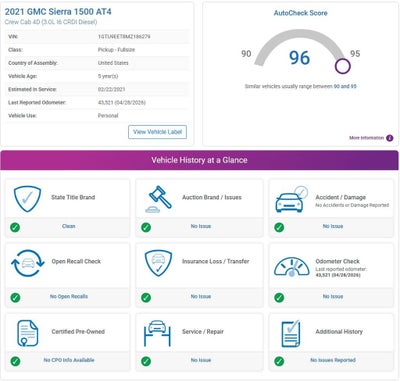The height and width of the screenshot is (382, 400).
Task: Click the VIN number value
Action: click(x=124, y=36)
